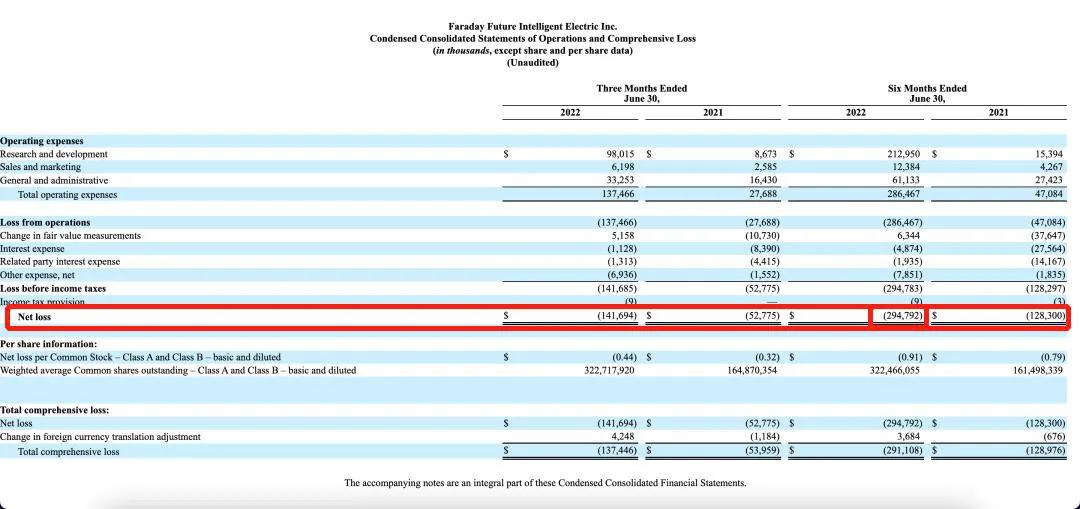Click the 'Loss from operations' row label
The width and height of the screenshot is (1080, 509).
tap(45, 223)
